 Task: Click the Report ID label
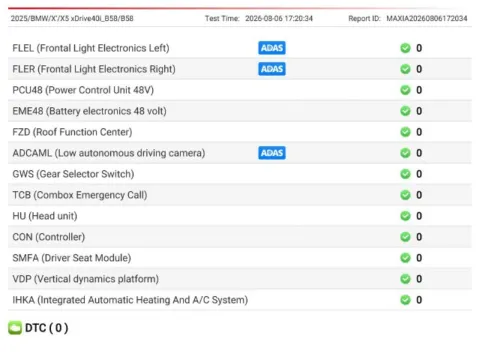coord(364,18)
